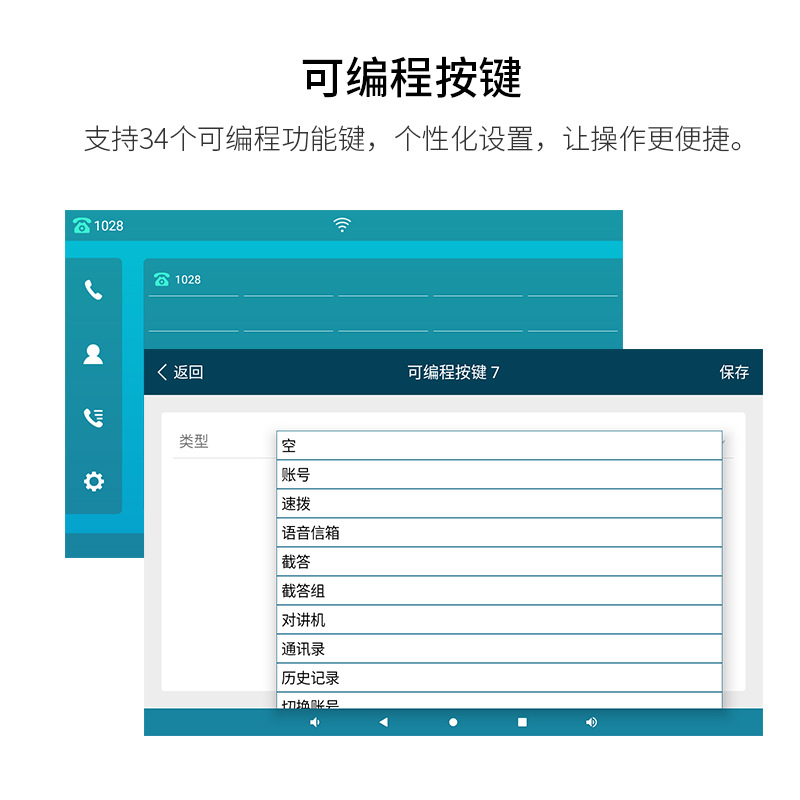Select 语音信箱 option

tap(498, 533)
